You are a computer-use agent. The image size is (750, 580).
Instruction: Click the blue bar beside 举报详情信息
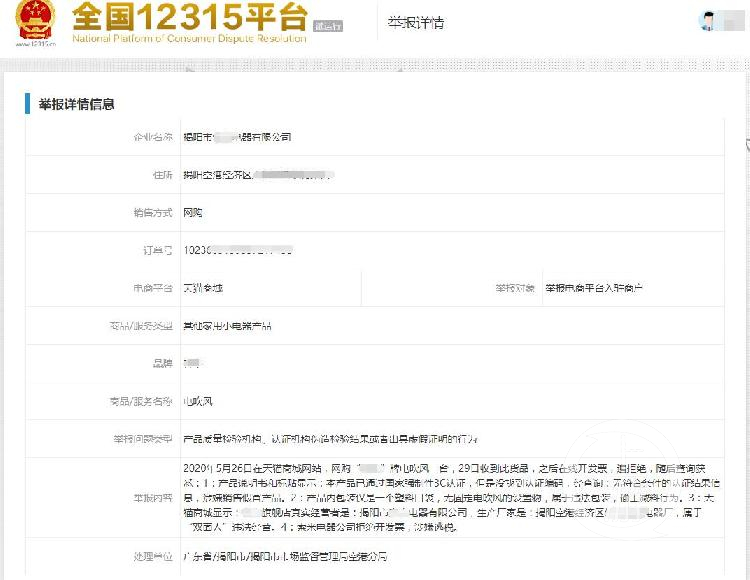point(28,104)
